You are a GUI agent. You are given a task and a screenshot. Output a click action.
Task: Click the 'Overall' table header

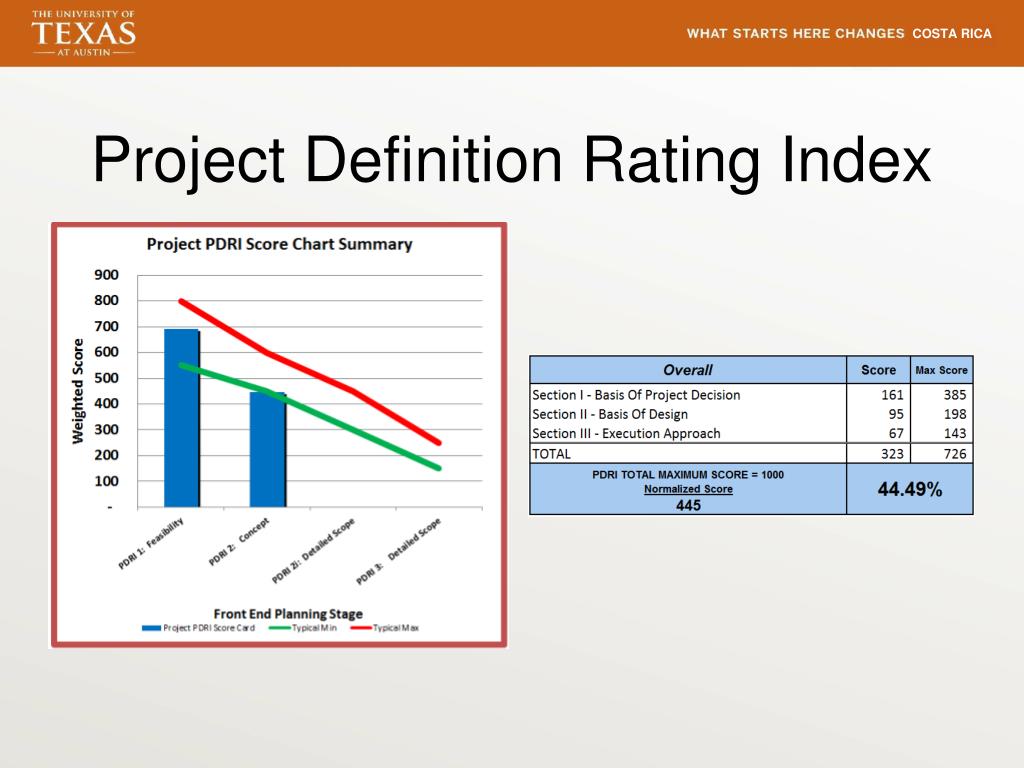[x=688, y=370]
